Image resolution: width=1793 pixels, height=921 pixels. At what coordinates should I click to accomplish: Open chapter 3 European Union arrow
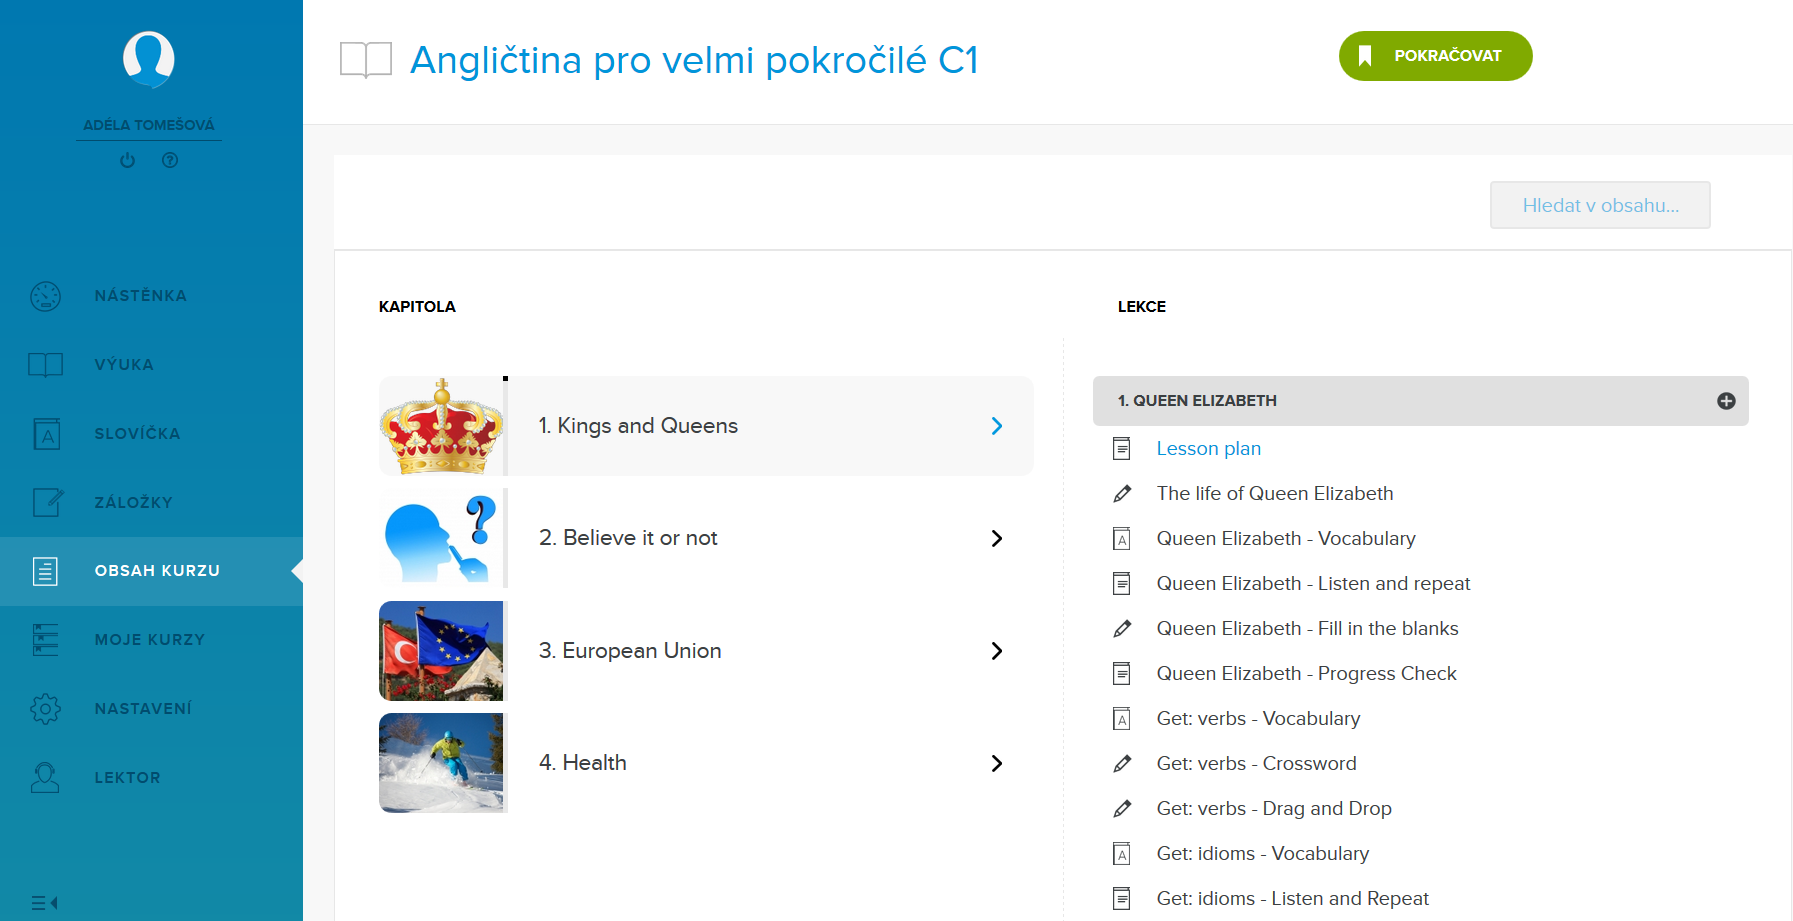(996, 651)
